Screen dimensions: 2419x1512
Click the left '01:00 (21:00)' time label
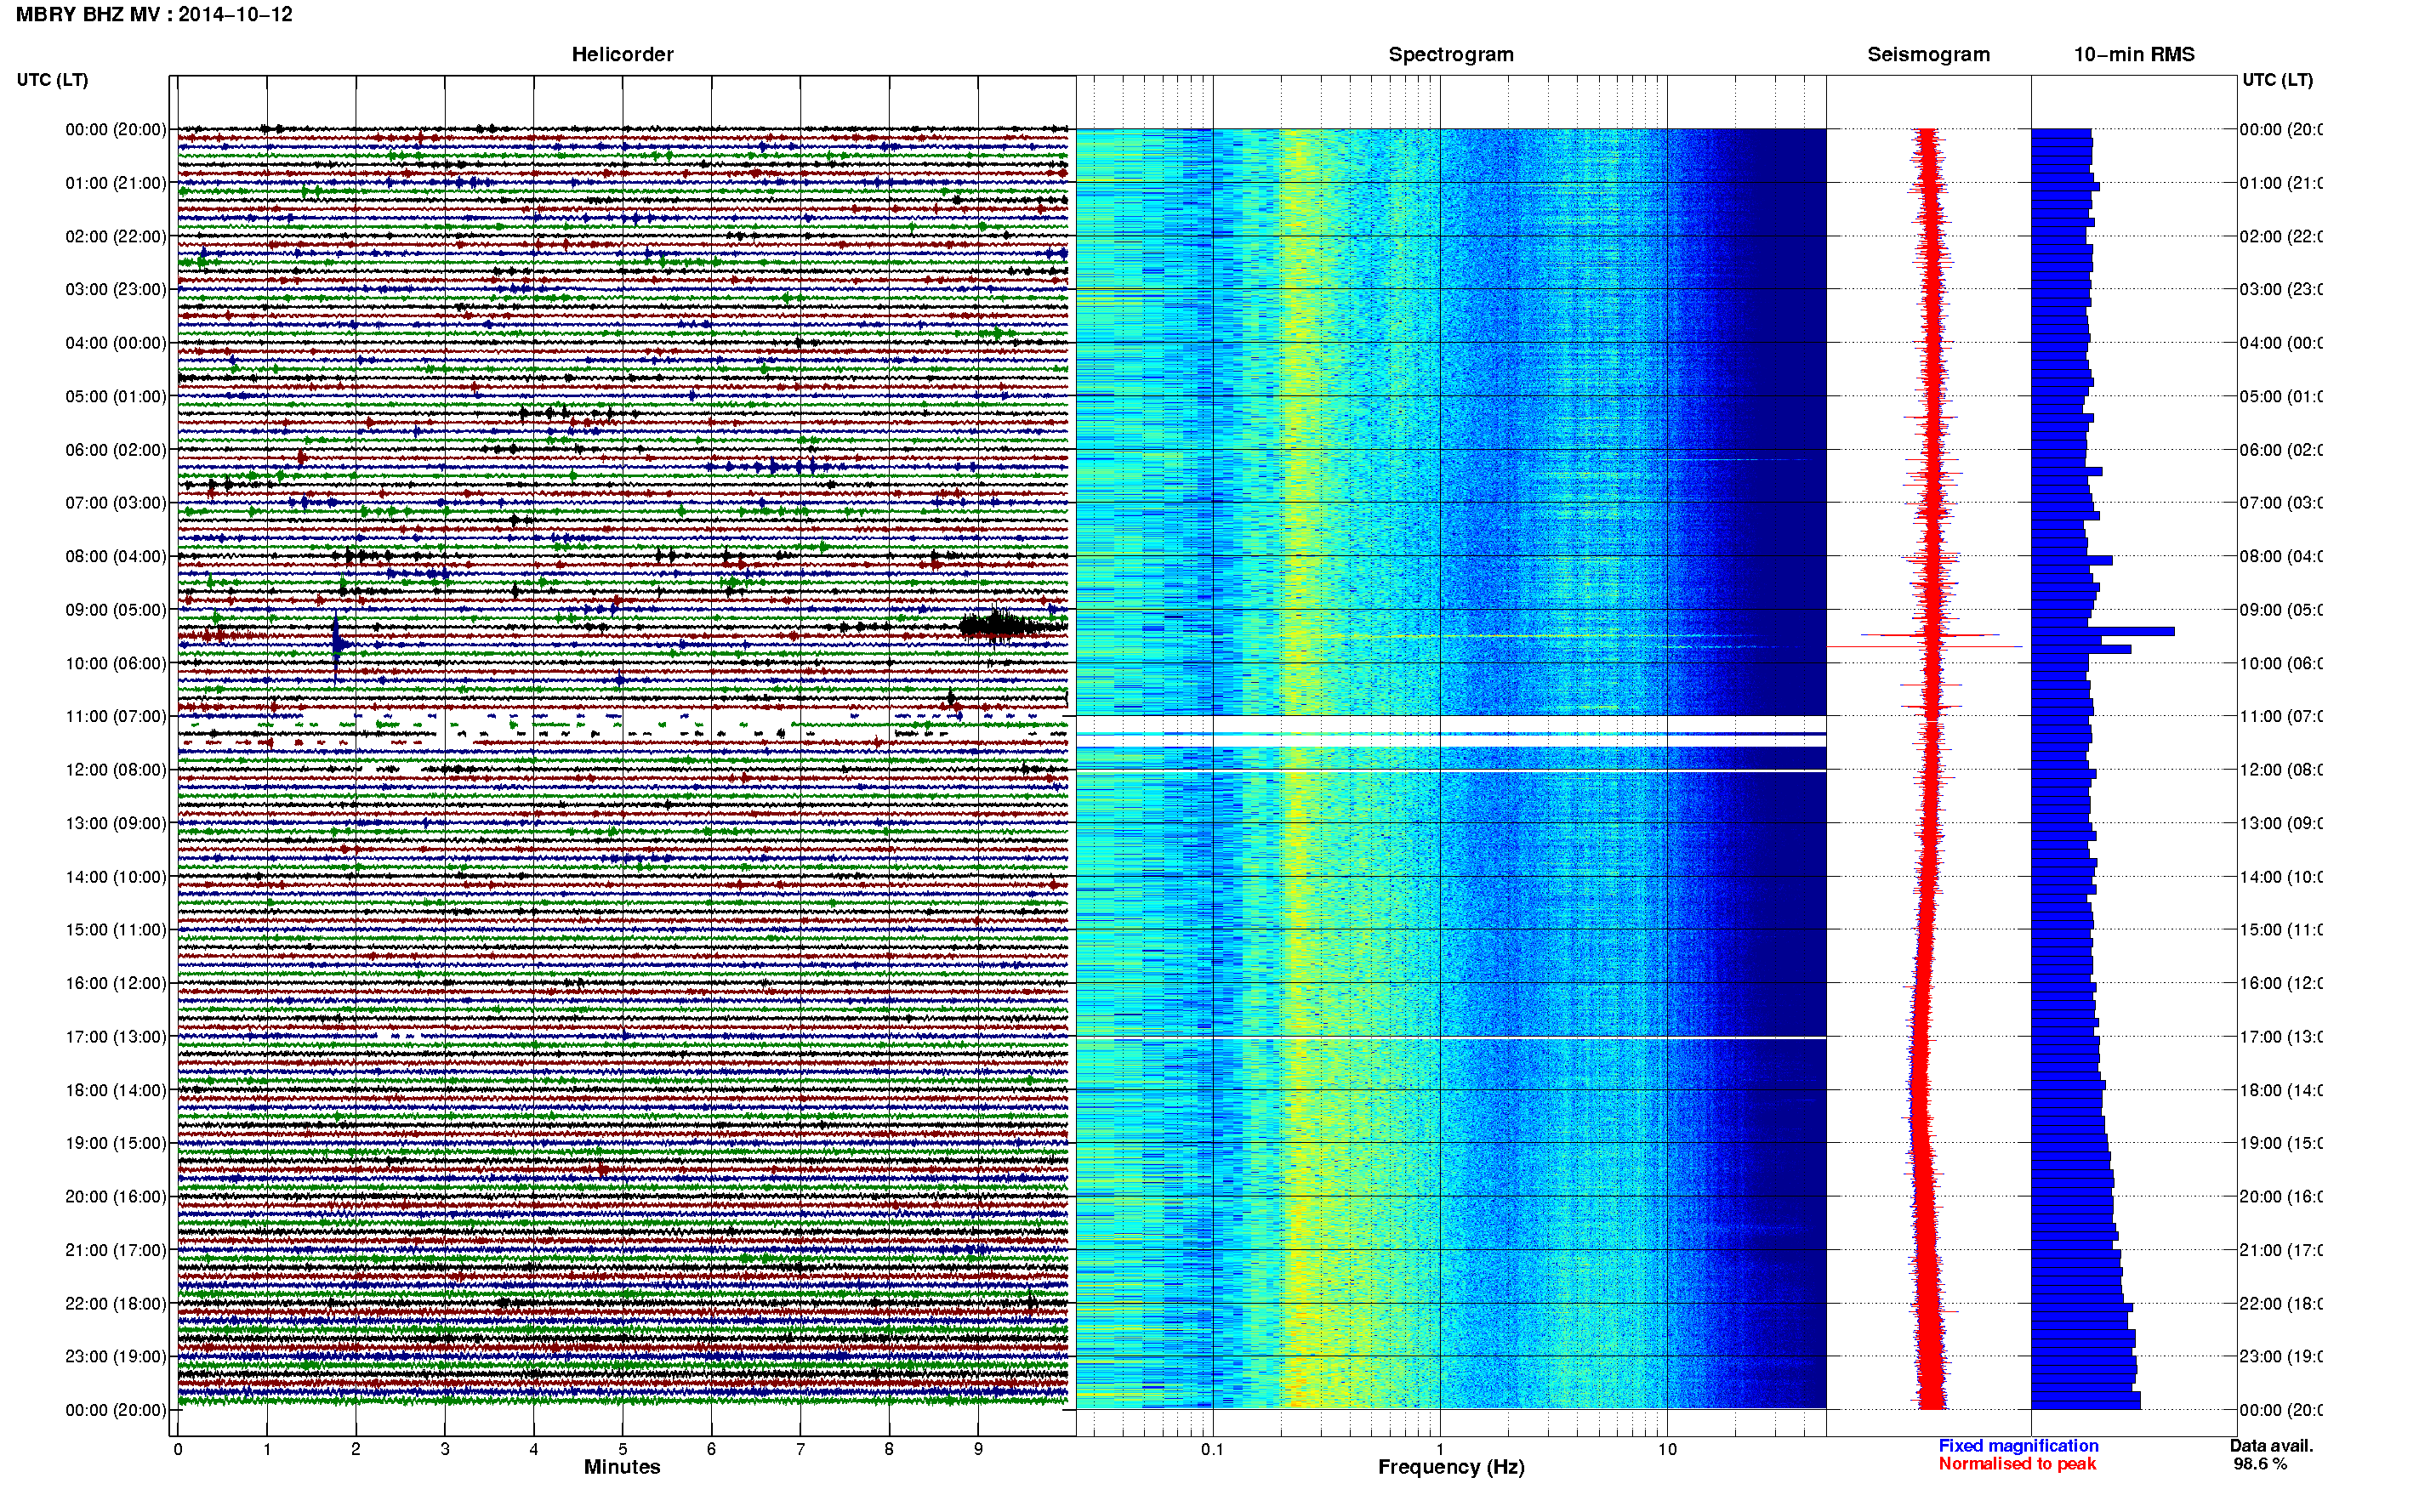116,183
